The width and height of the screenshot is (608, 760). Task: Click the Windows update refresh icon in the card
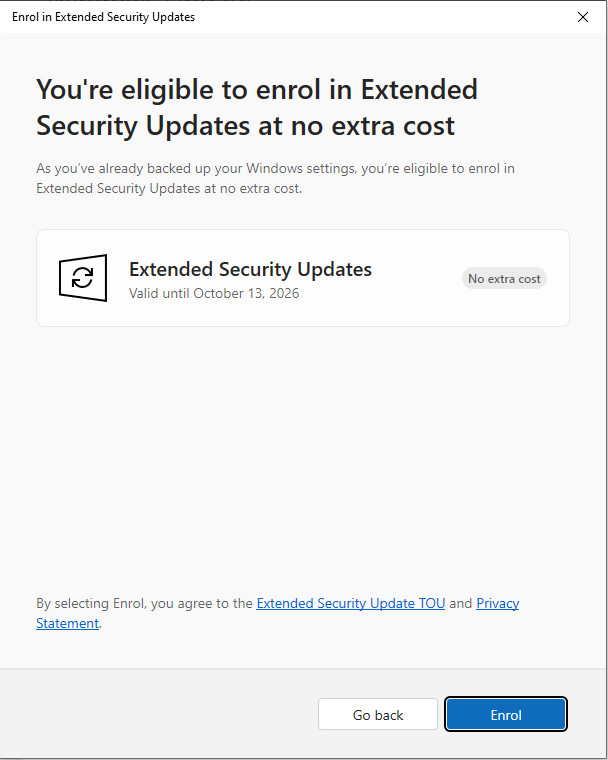tap(83, 278)
